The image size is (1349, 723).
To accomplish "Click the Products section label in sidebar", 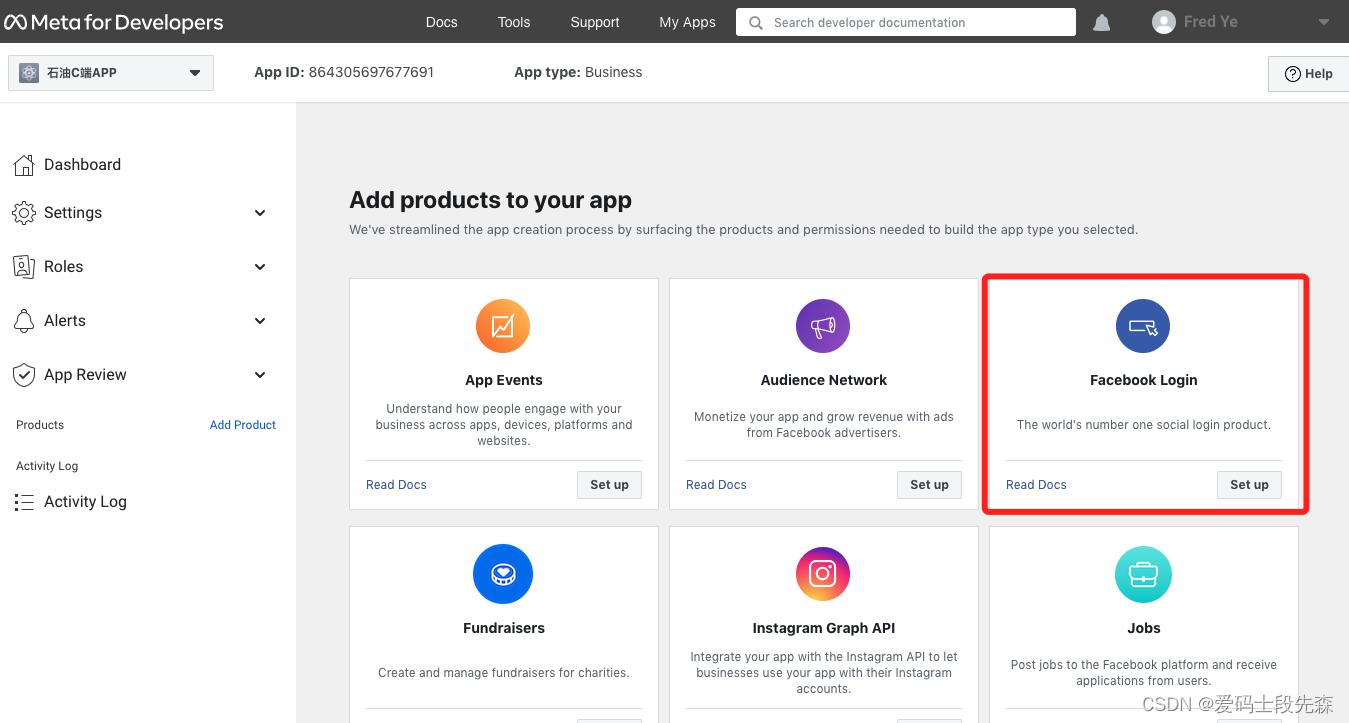I will pos(40,425).
